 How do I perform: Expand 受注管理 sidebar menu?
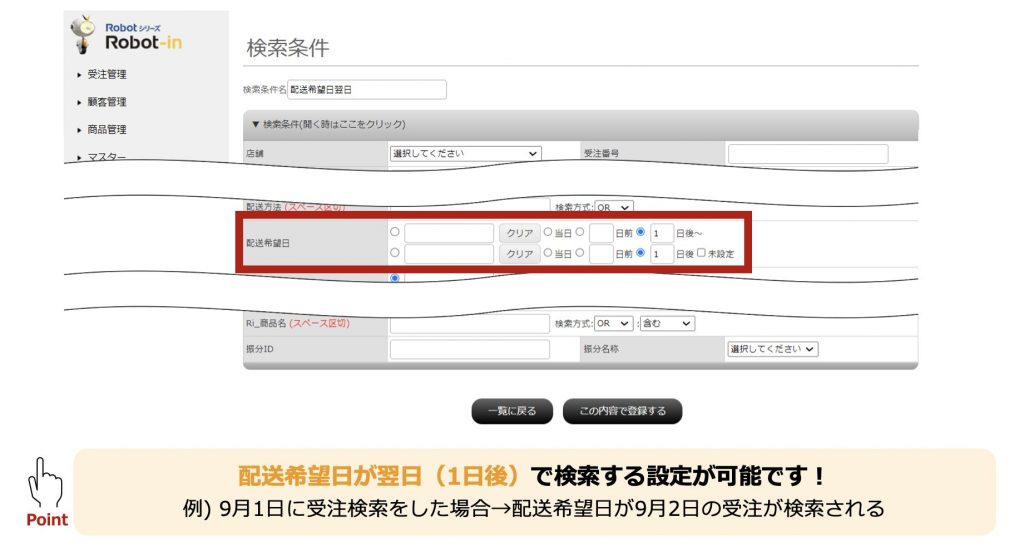coord(106,74)
